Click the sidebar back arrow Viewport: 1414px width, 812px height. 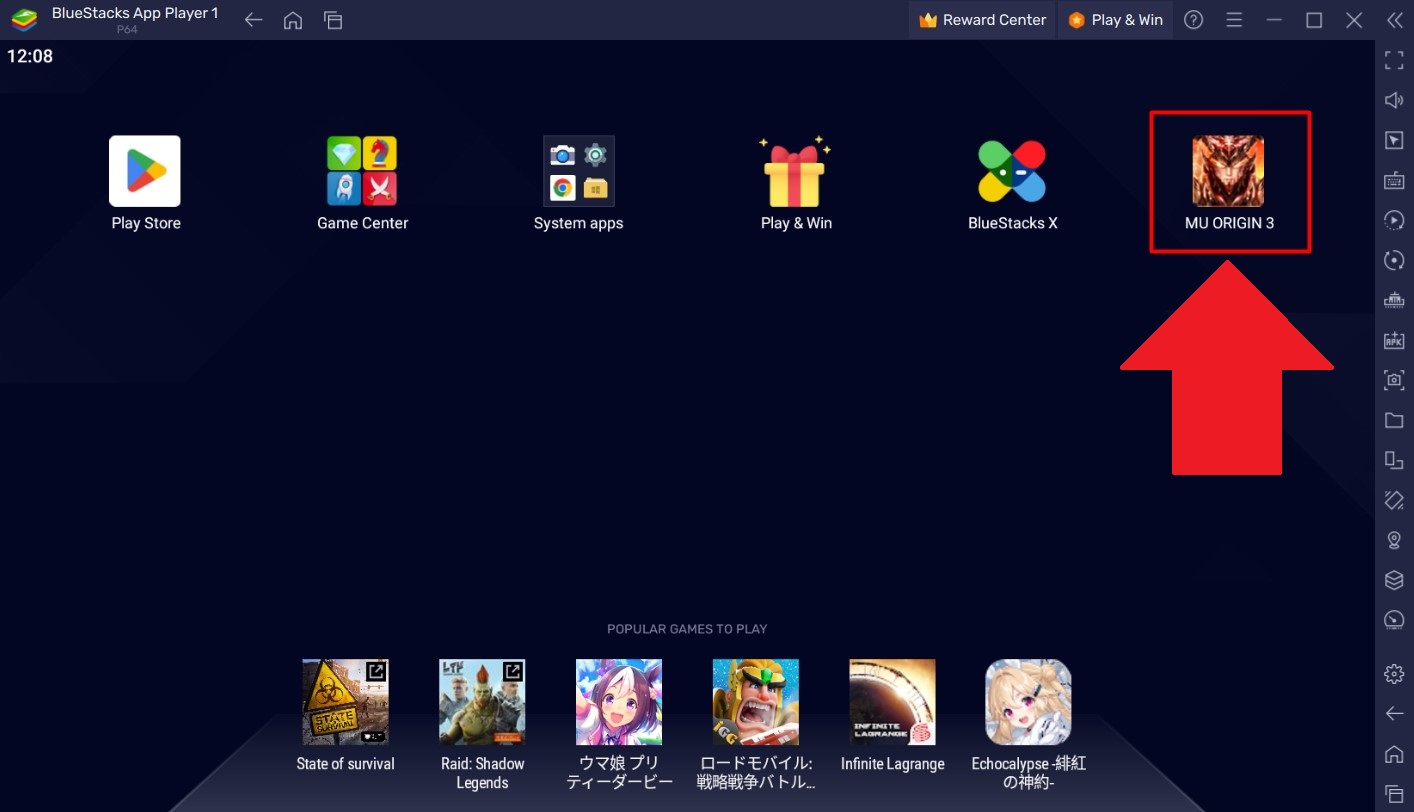(x=1394, y=713)
